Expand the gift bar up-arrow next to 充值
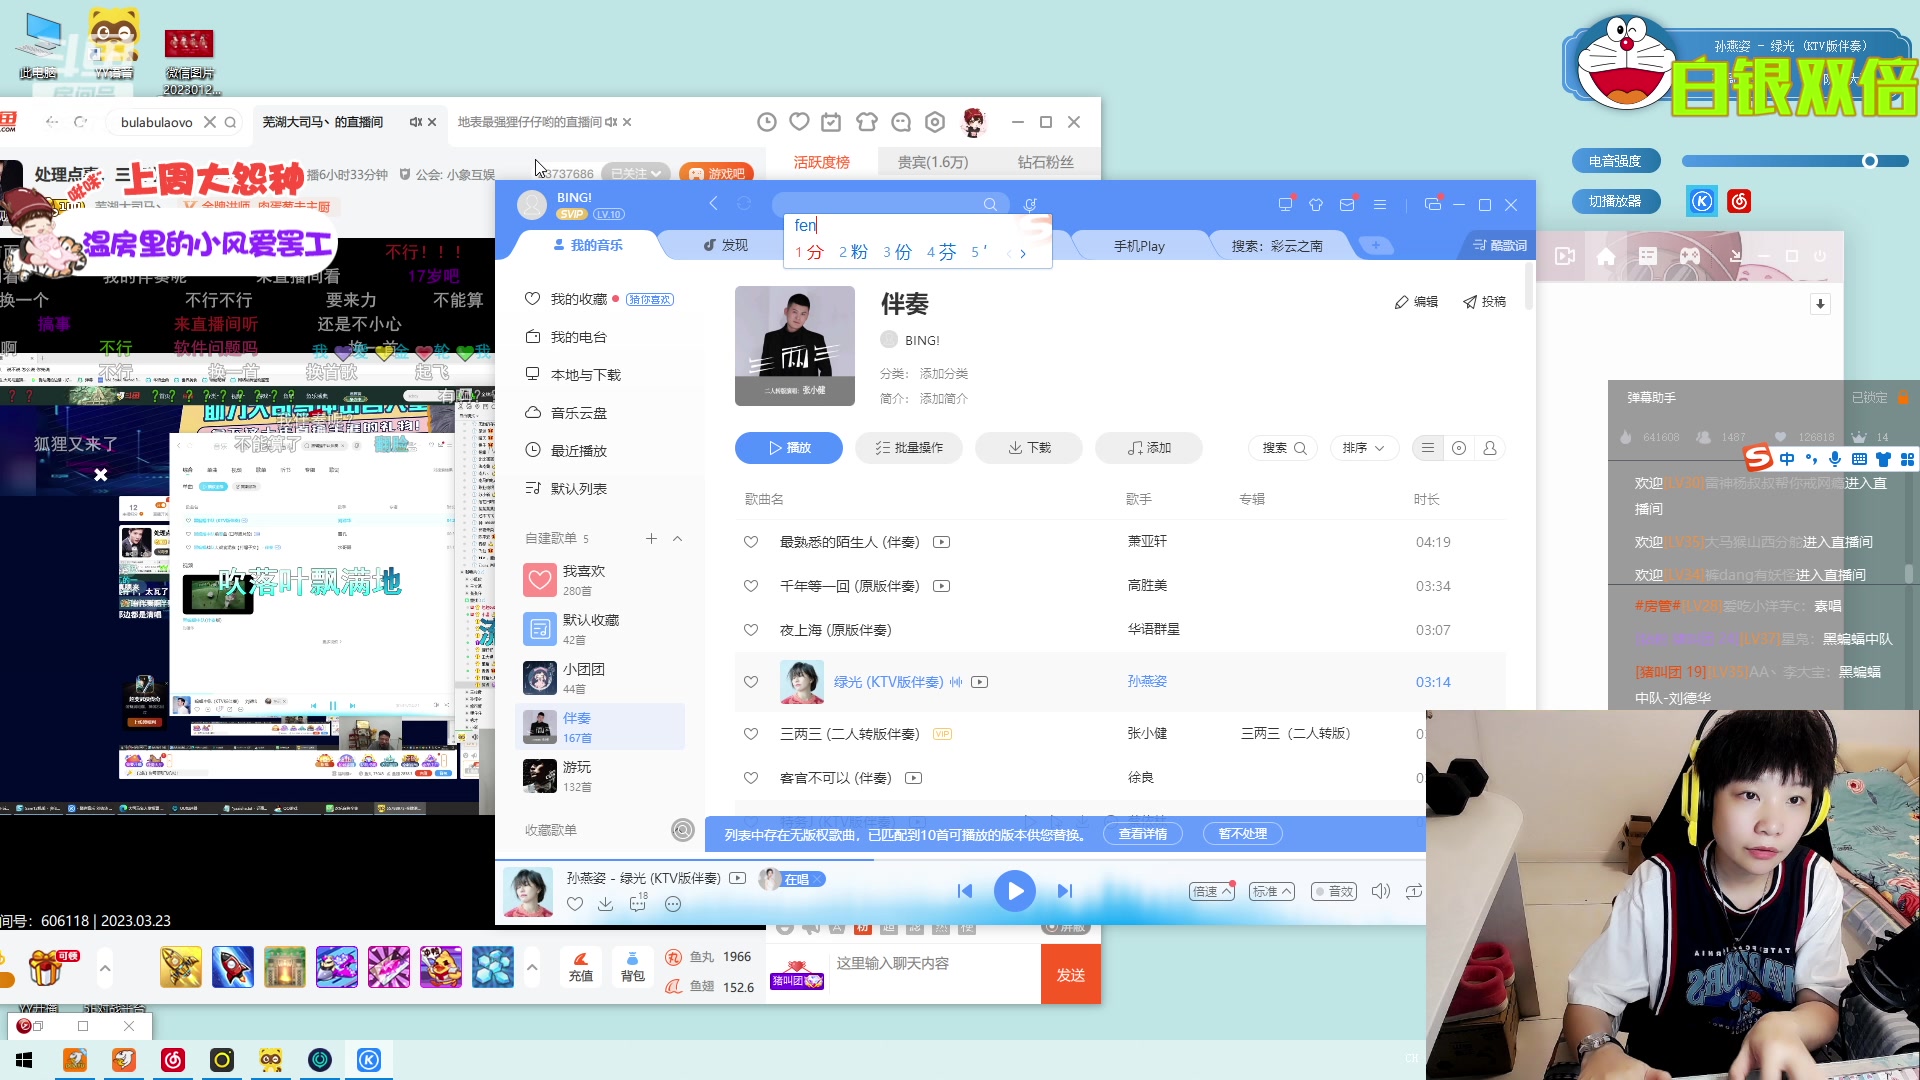 pos(532,967)
